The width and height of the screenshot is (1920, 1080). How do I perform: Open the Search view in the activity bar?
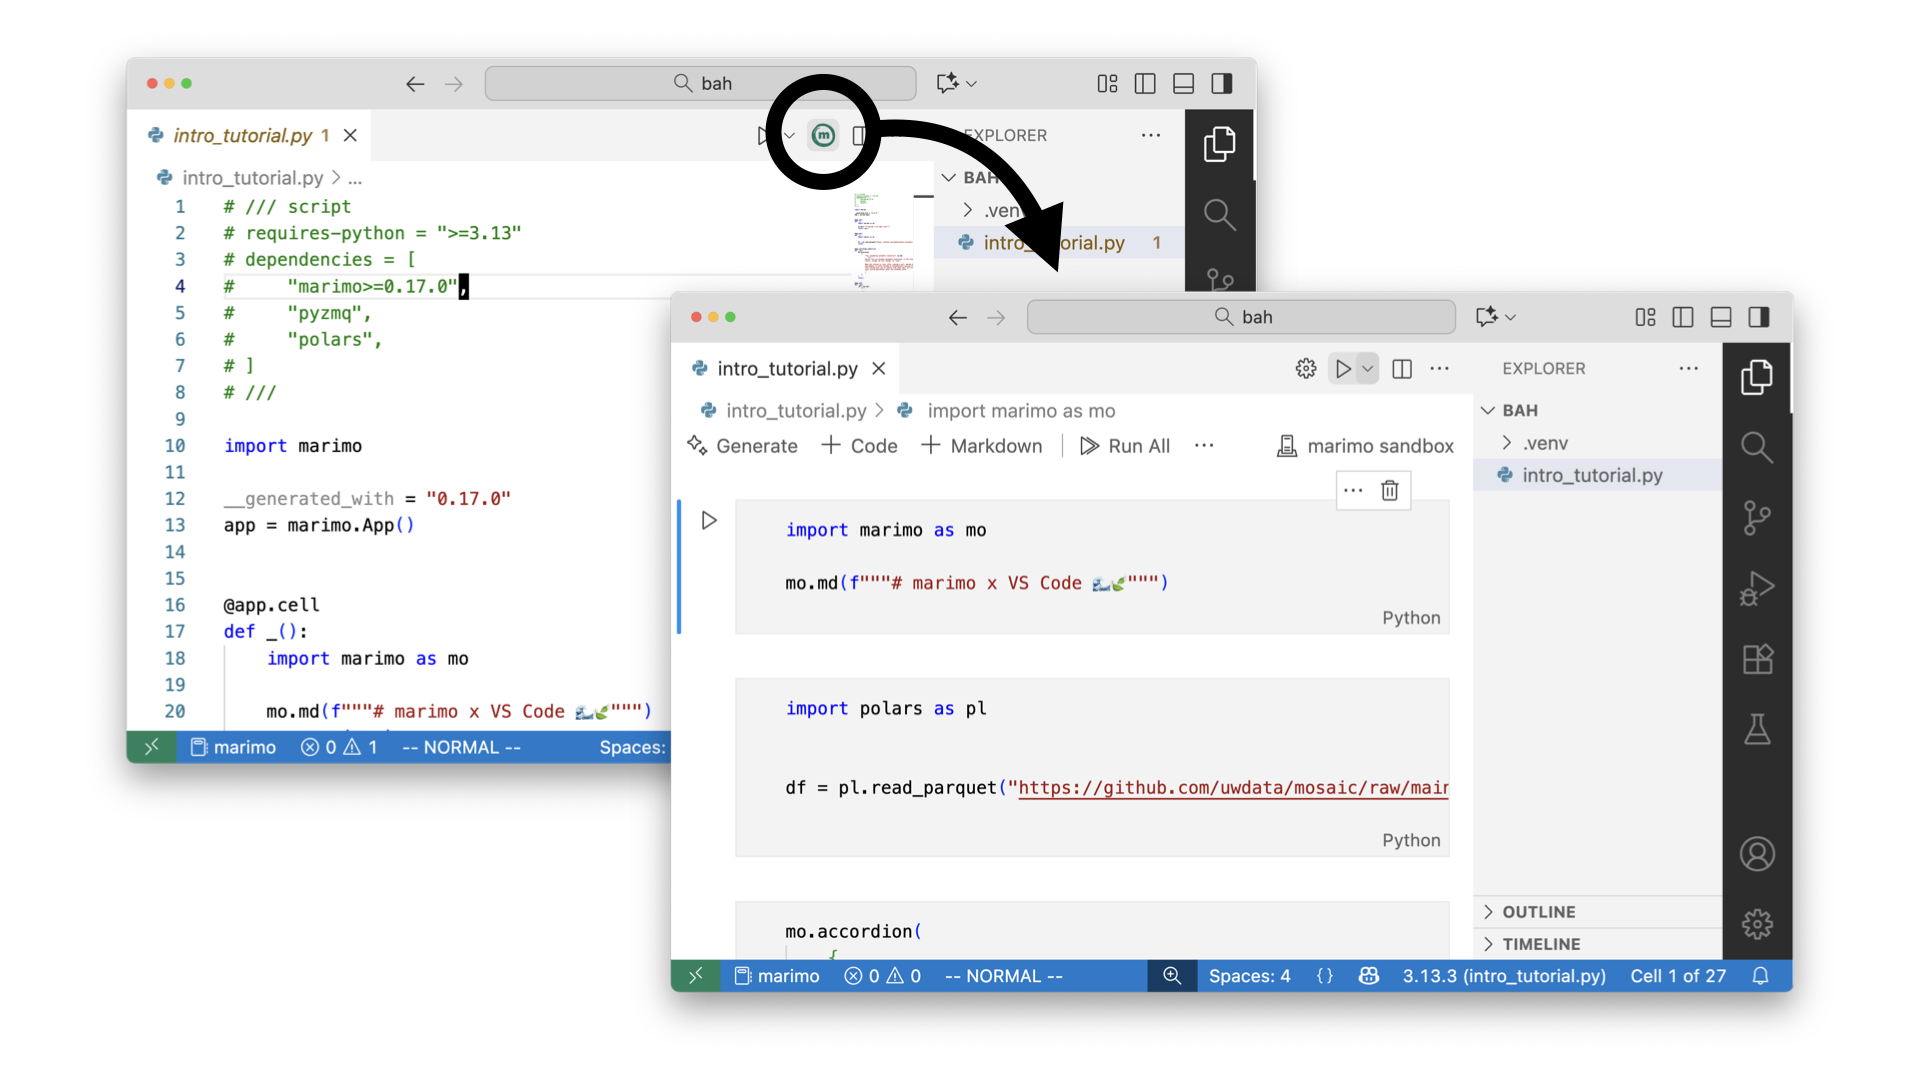[1757, 448]
